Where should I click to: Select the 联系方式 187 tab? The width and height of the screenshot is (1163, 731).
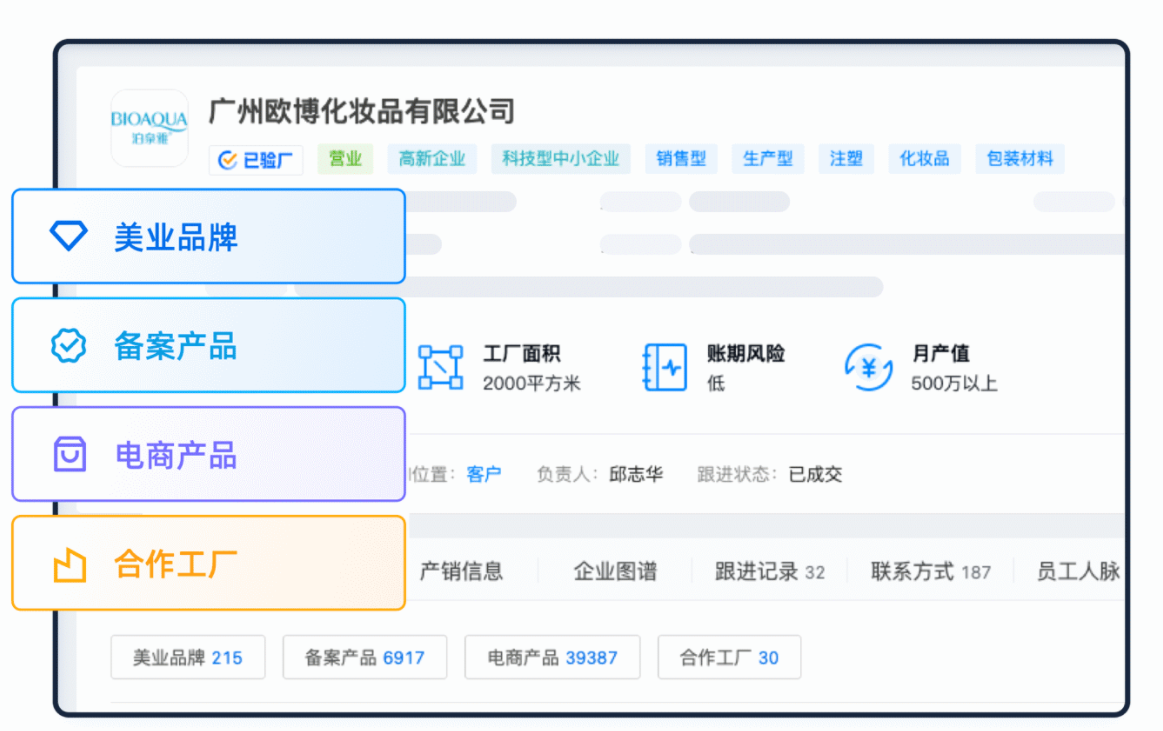(930, 571)
